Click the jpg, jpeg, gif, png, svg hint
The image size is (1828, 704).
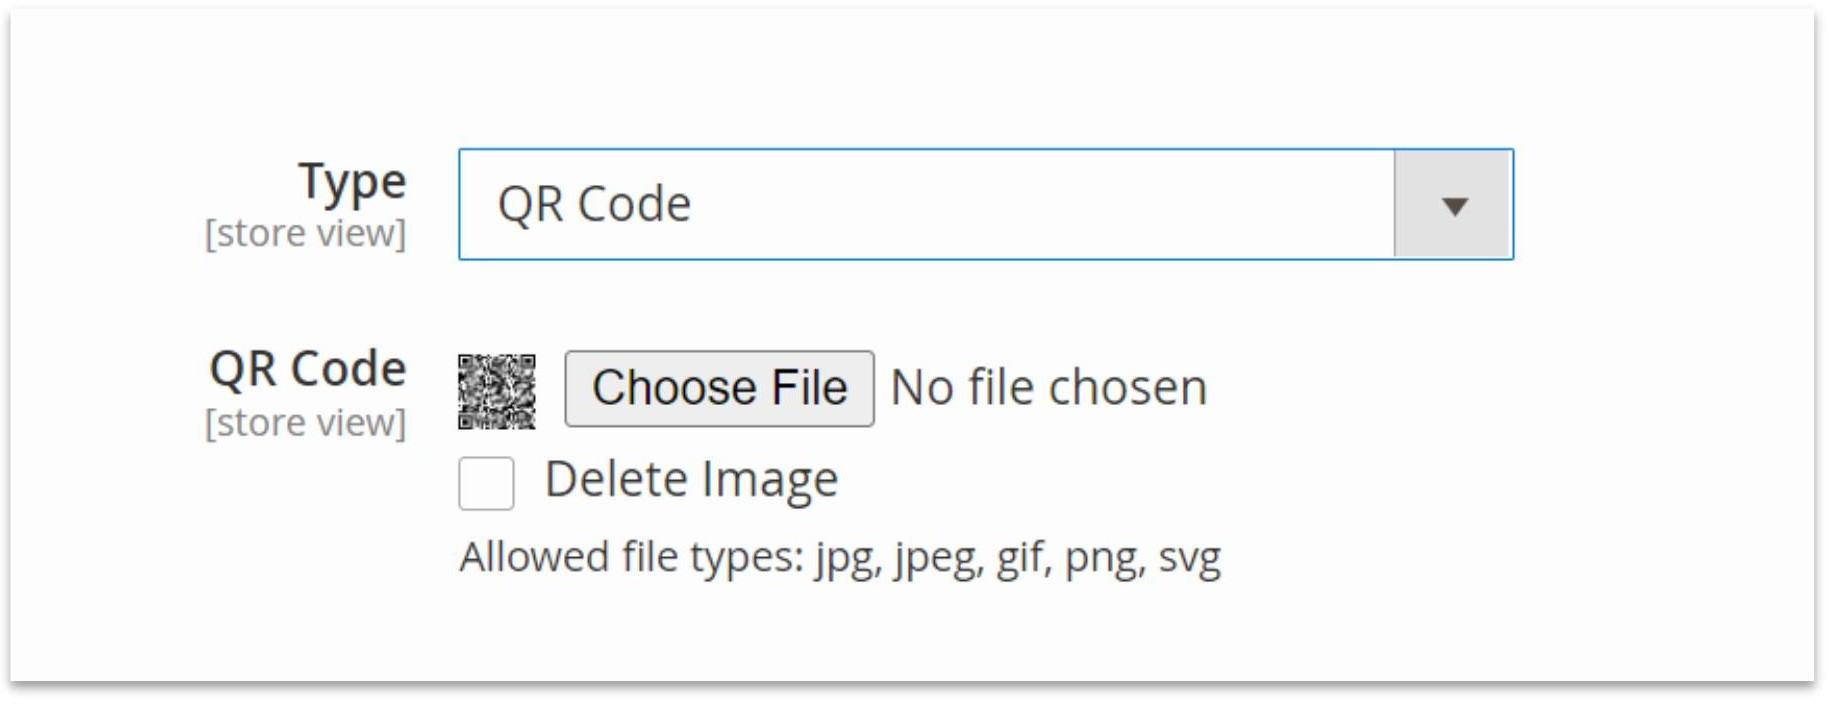click(1018, 559)
